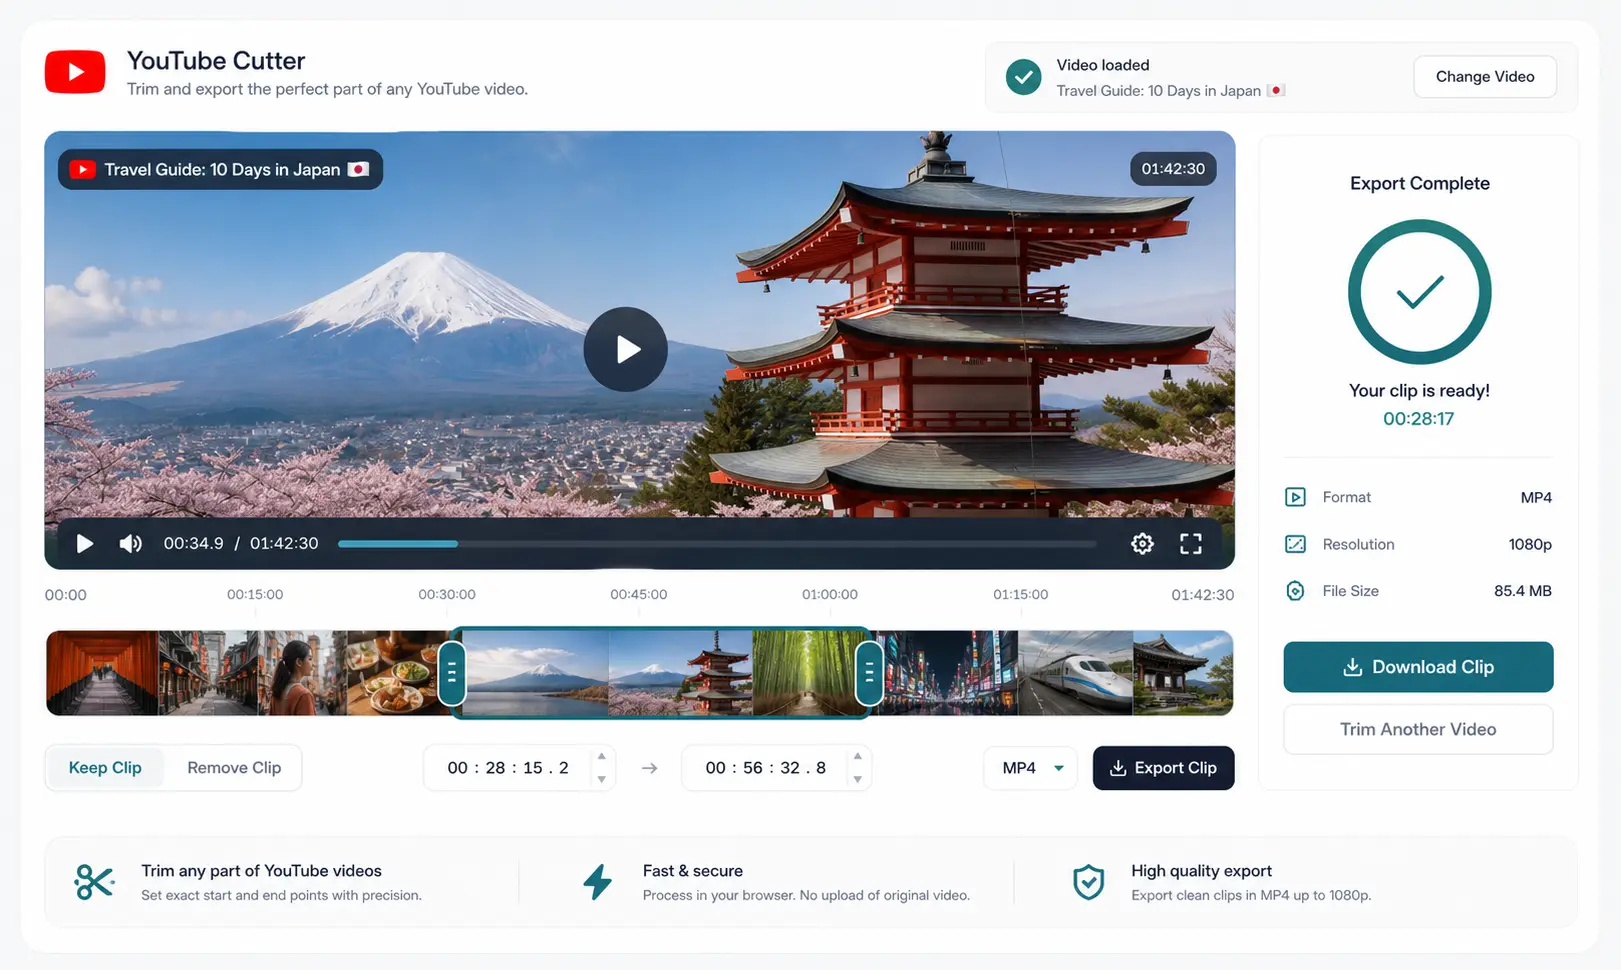Click the green video loaded checkmark icon
Screen dimensions: 1621x970
(x=1023, y=77)
